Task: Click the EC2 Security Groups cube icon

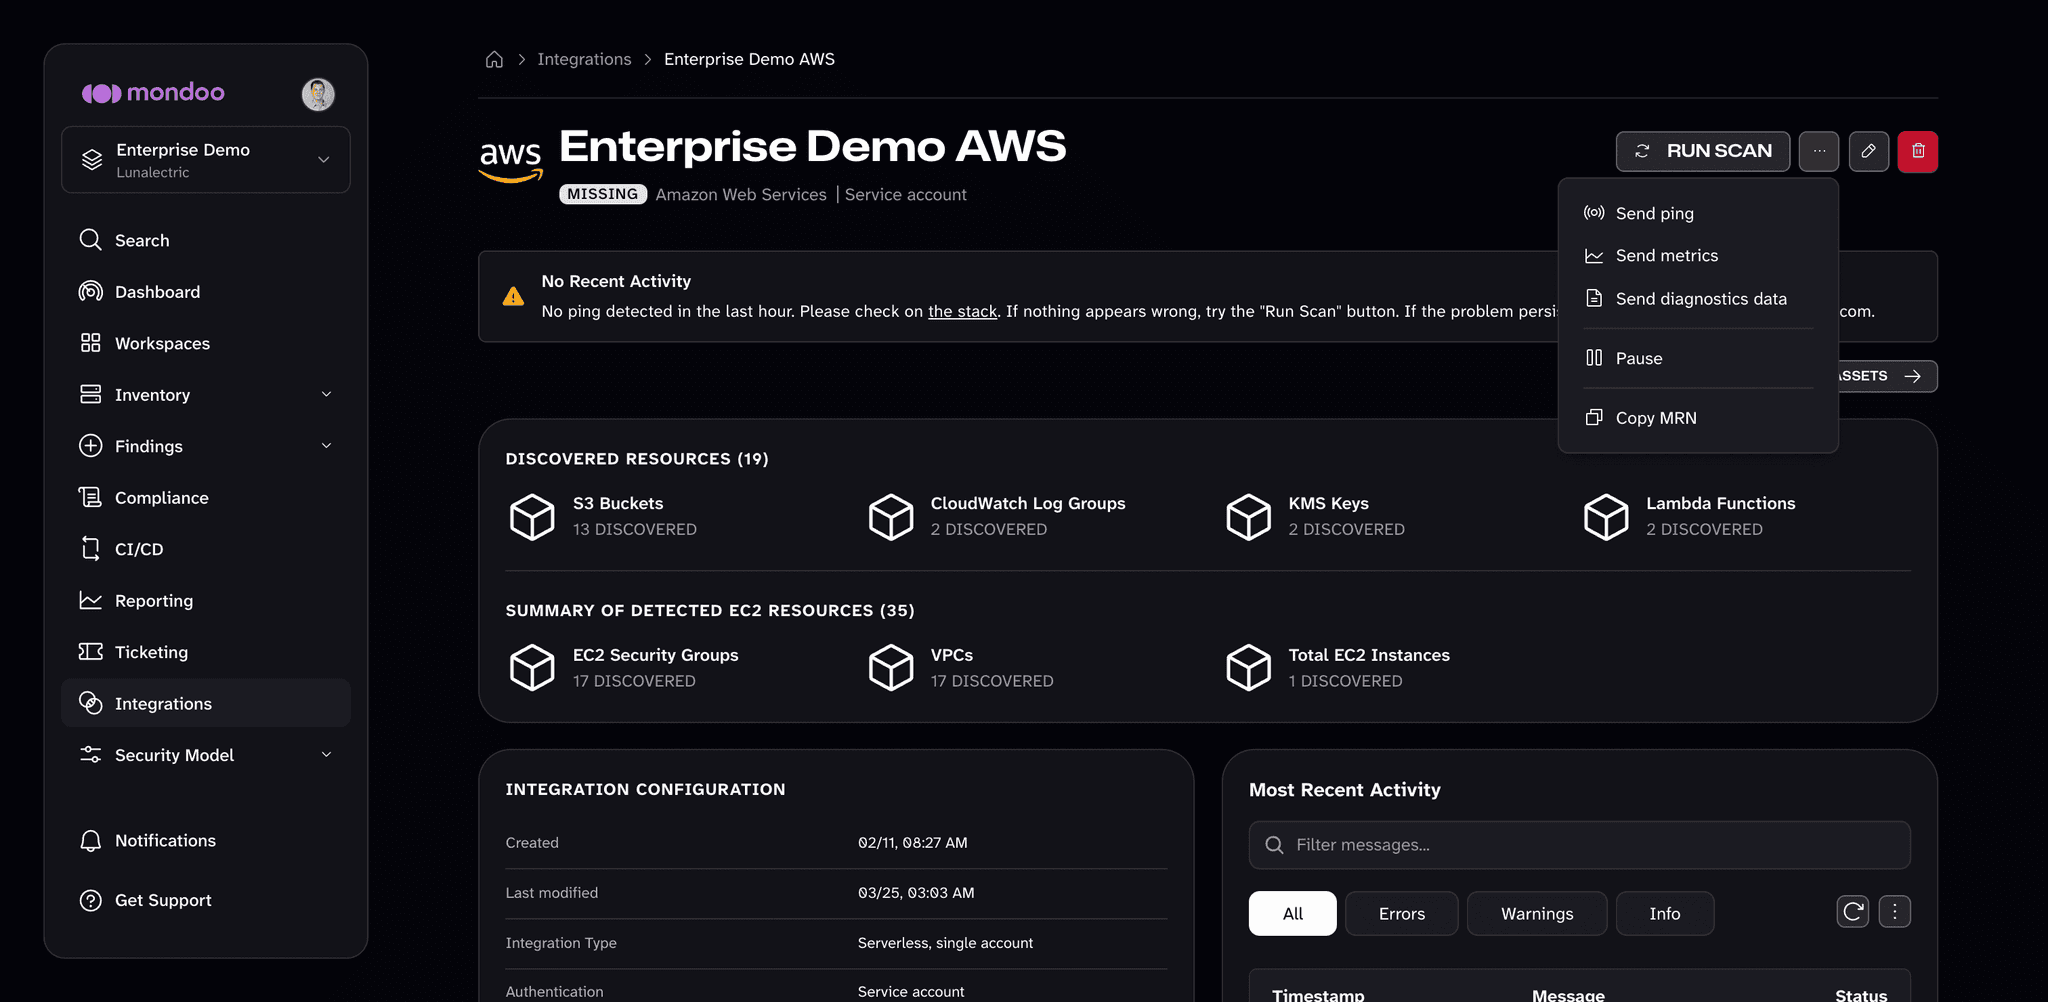Action: 532,668
